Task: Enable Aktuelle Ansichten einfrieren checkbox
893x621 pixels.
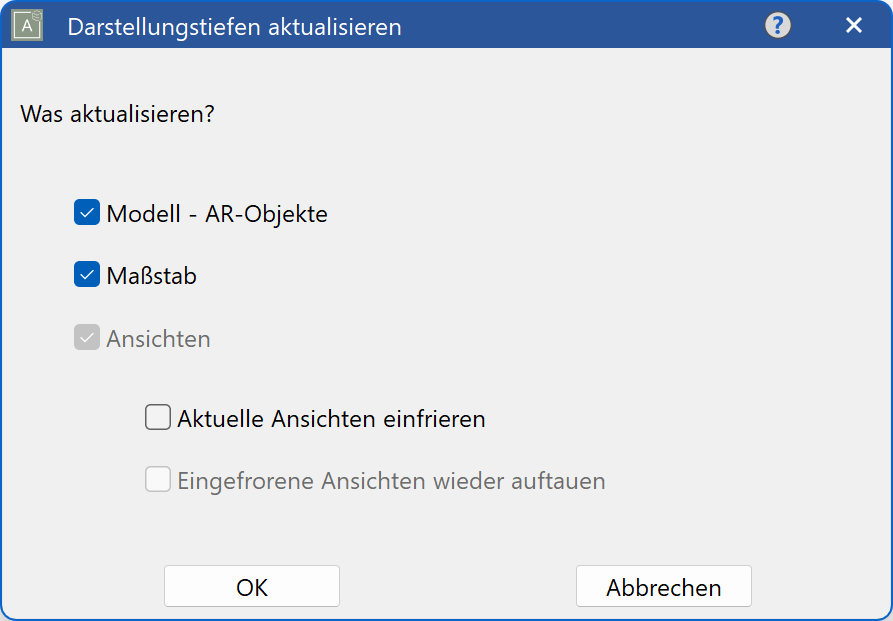Action: 158,417
